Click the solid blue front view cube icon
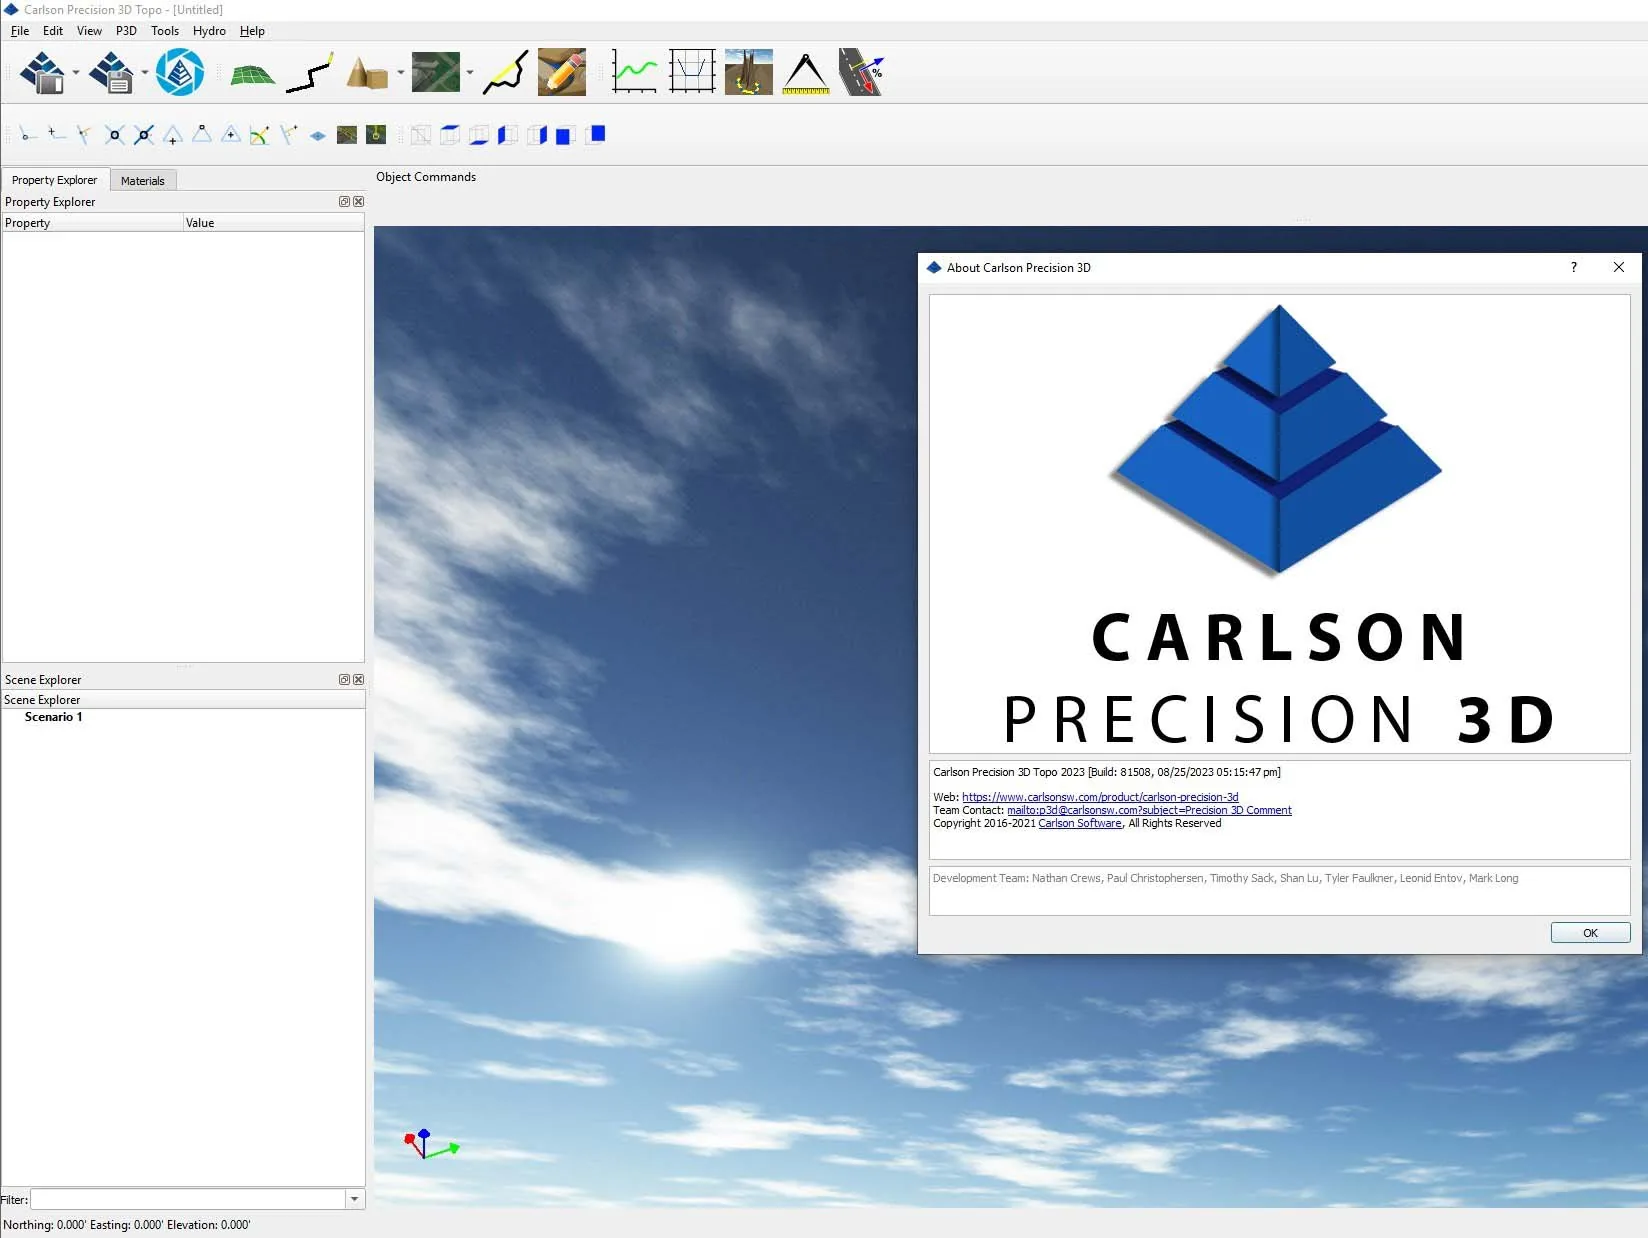The height and width of the screenshot is (1238, 1648). 564,136
